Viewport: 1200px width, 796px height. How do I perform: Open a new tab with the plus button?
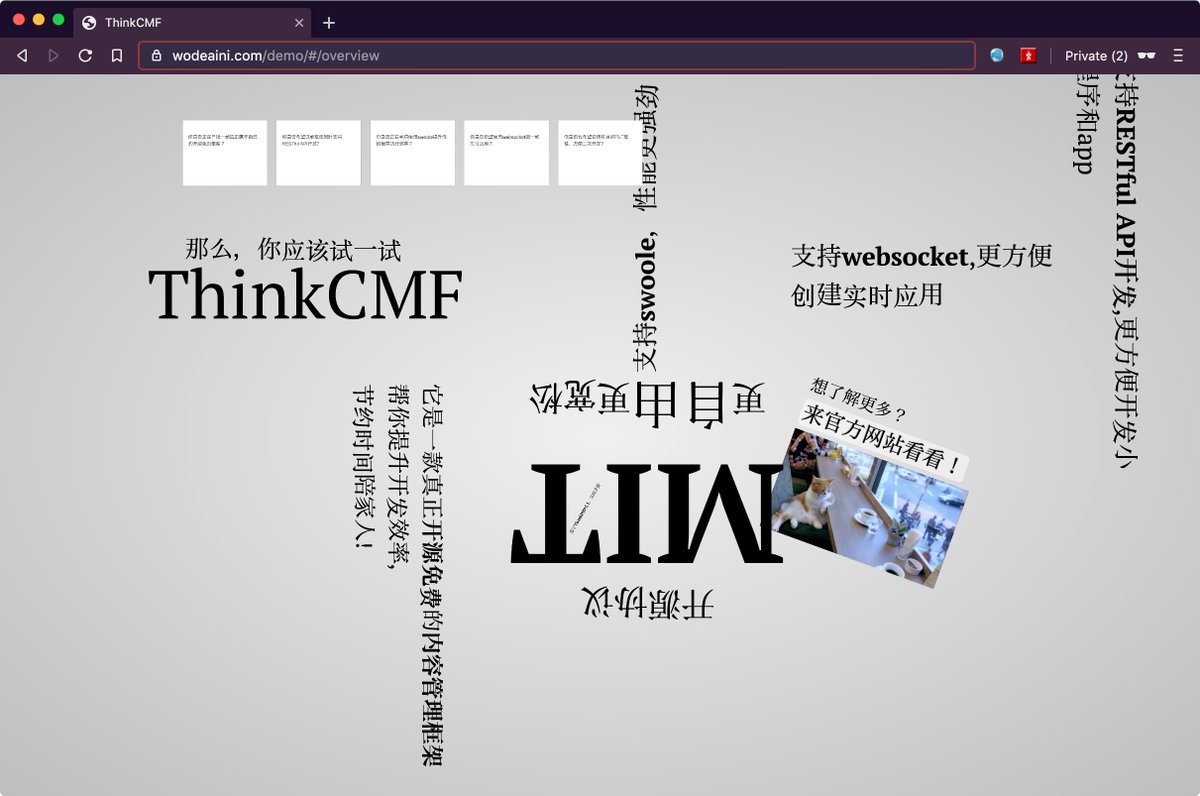pyautogui.click(x=330, y=22)
